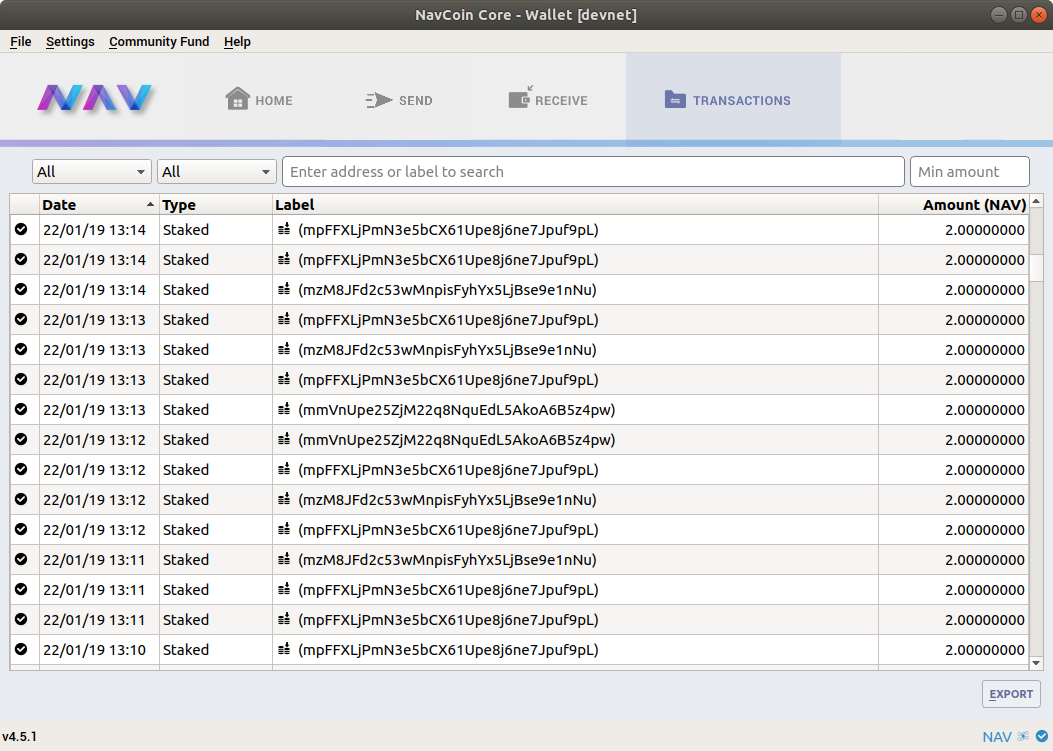This screenshot has height=751, width=1053.
Task: Click confirmed check icon of 13:12 mmVnUpe25 row
Action: click(x=21, y=439)
